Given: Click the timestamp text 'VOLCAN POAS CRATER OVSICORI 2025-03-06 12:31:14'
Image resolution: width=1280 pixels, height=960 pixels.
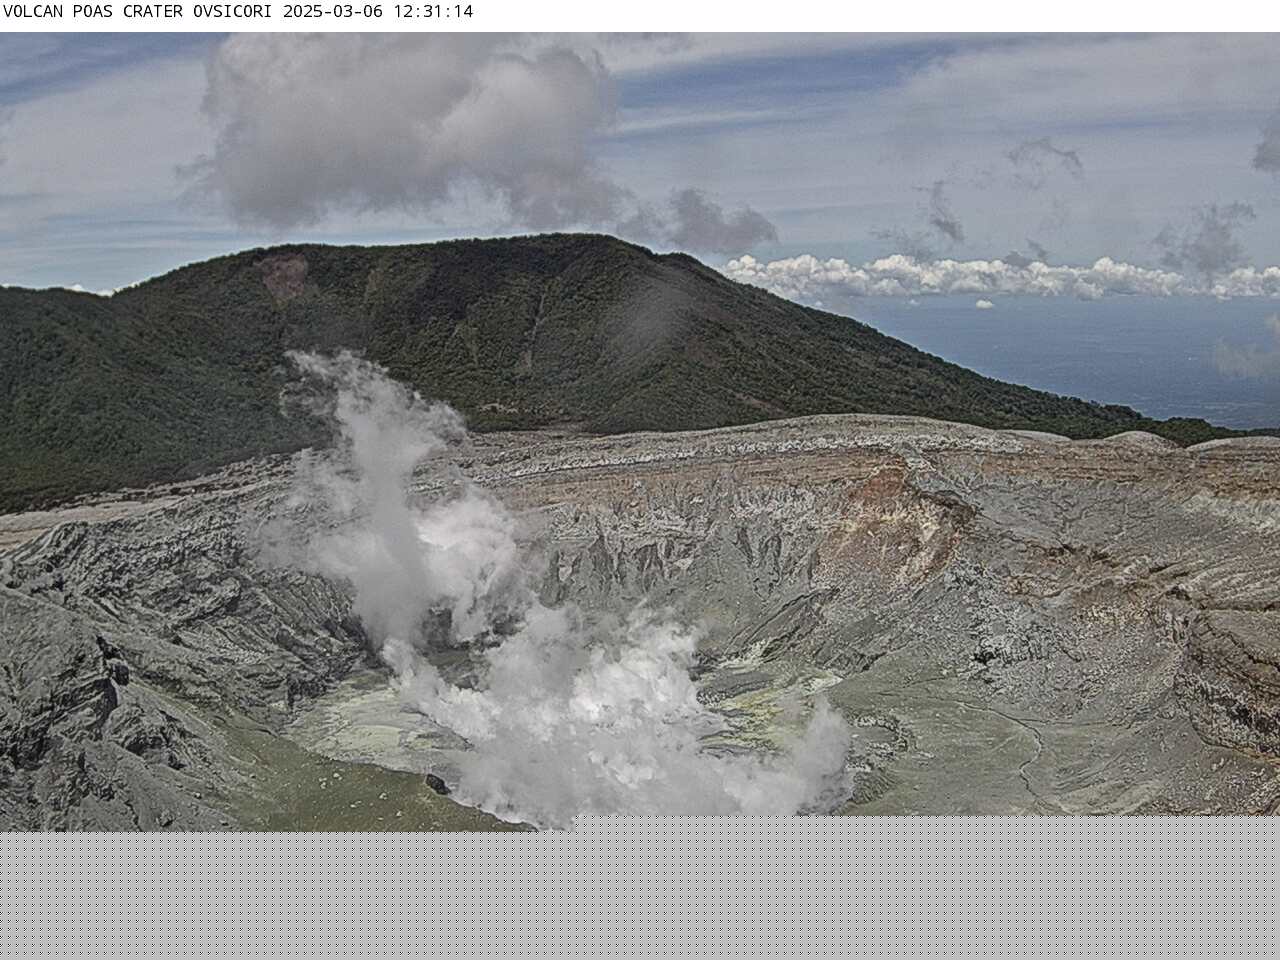Looking at the screenshot, I should click(x=238, y=12).
